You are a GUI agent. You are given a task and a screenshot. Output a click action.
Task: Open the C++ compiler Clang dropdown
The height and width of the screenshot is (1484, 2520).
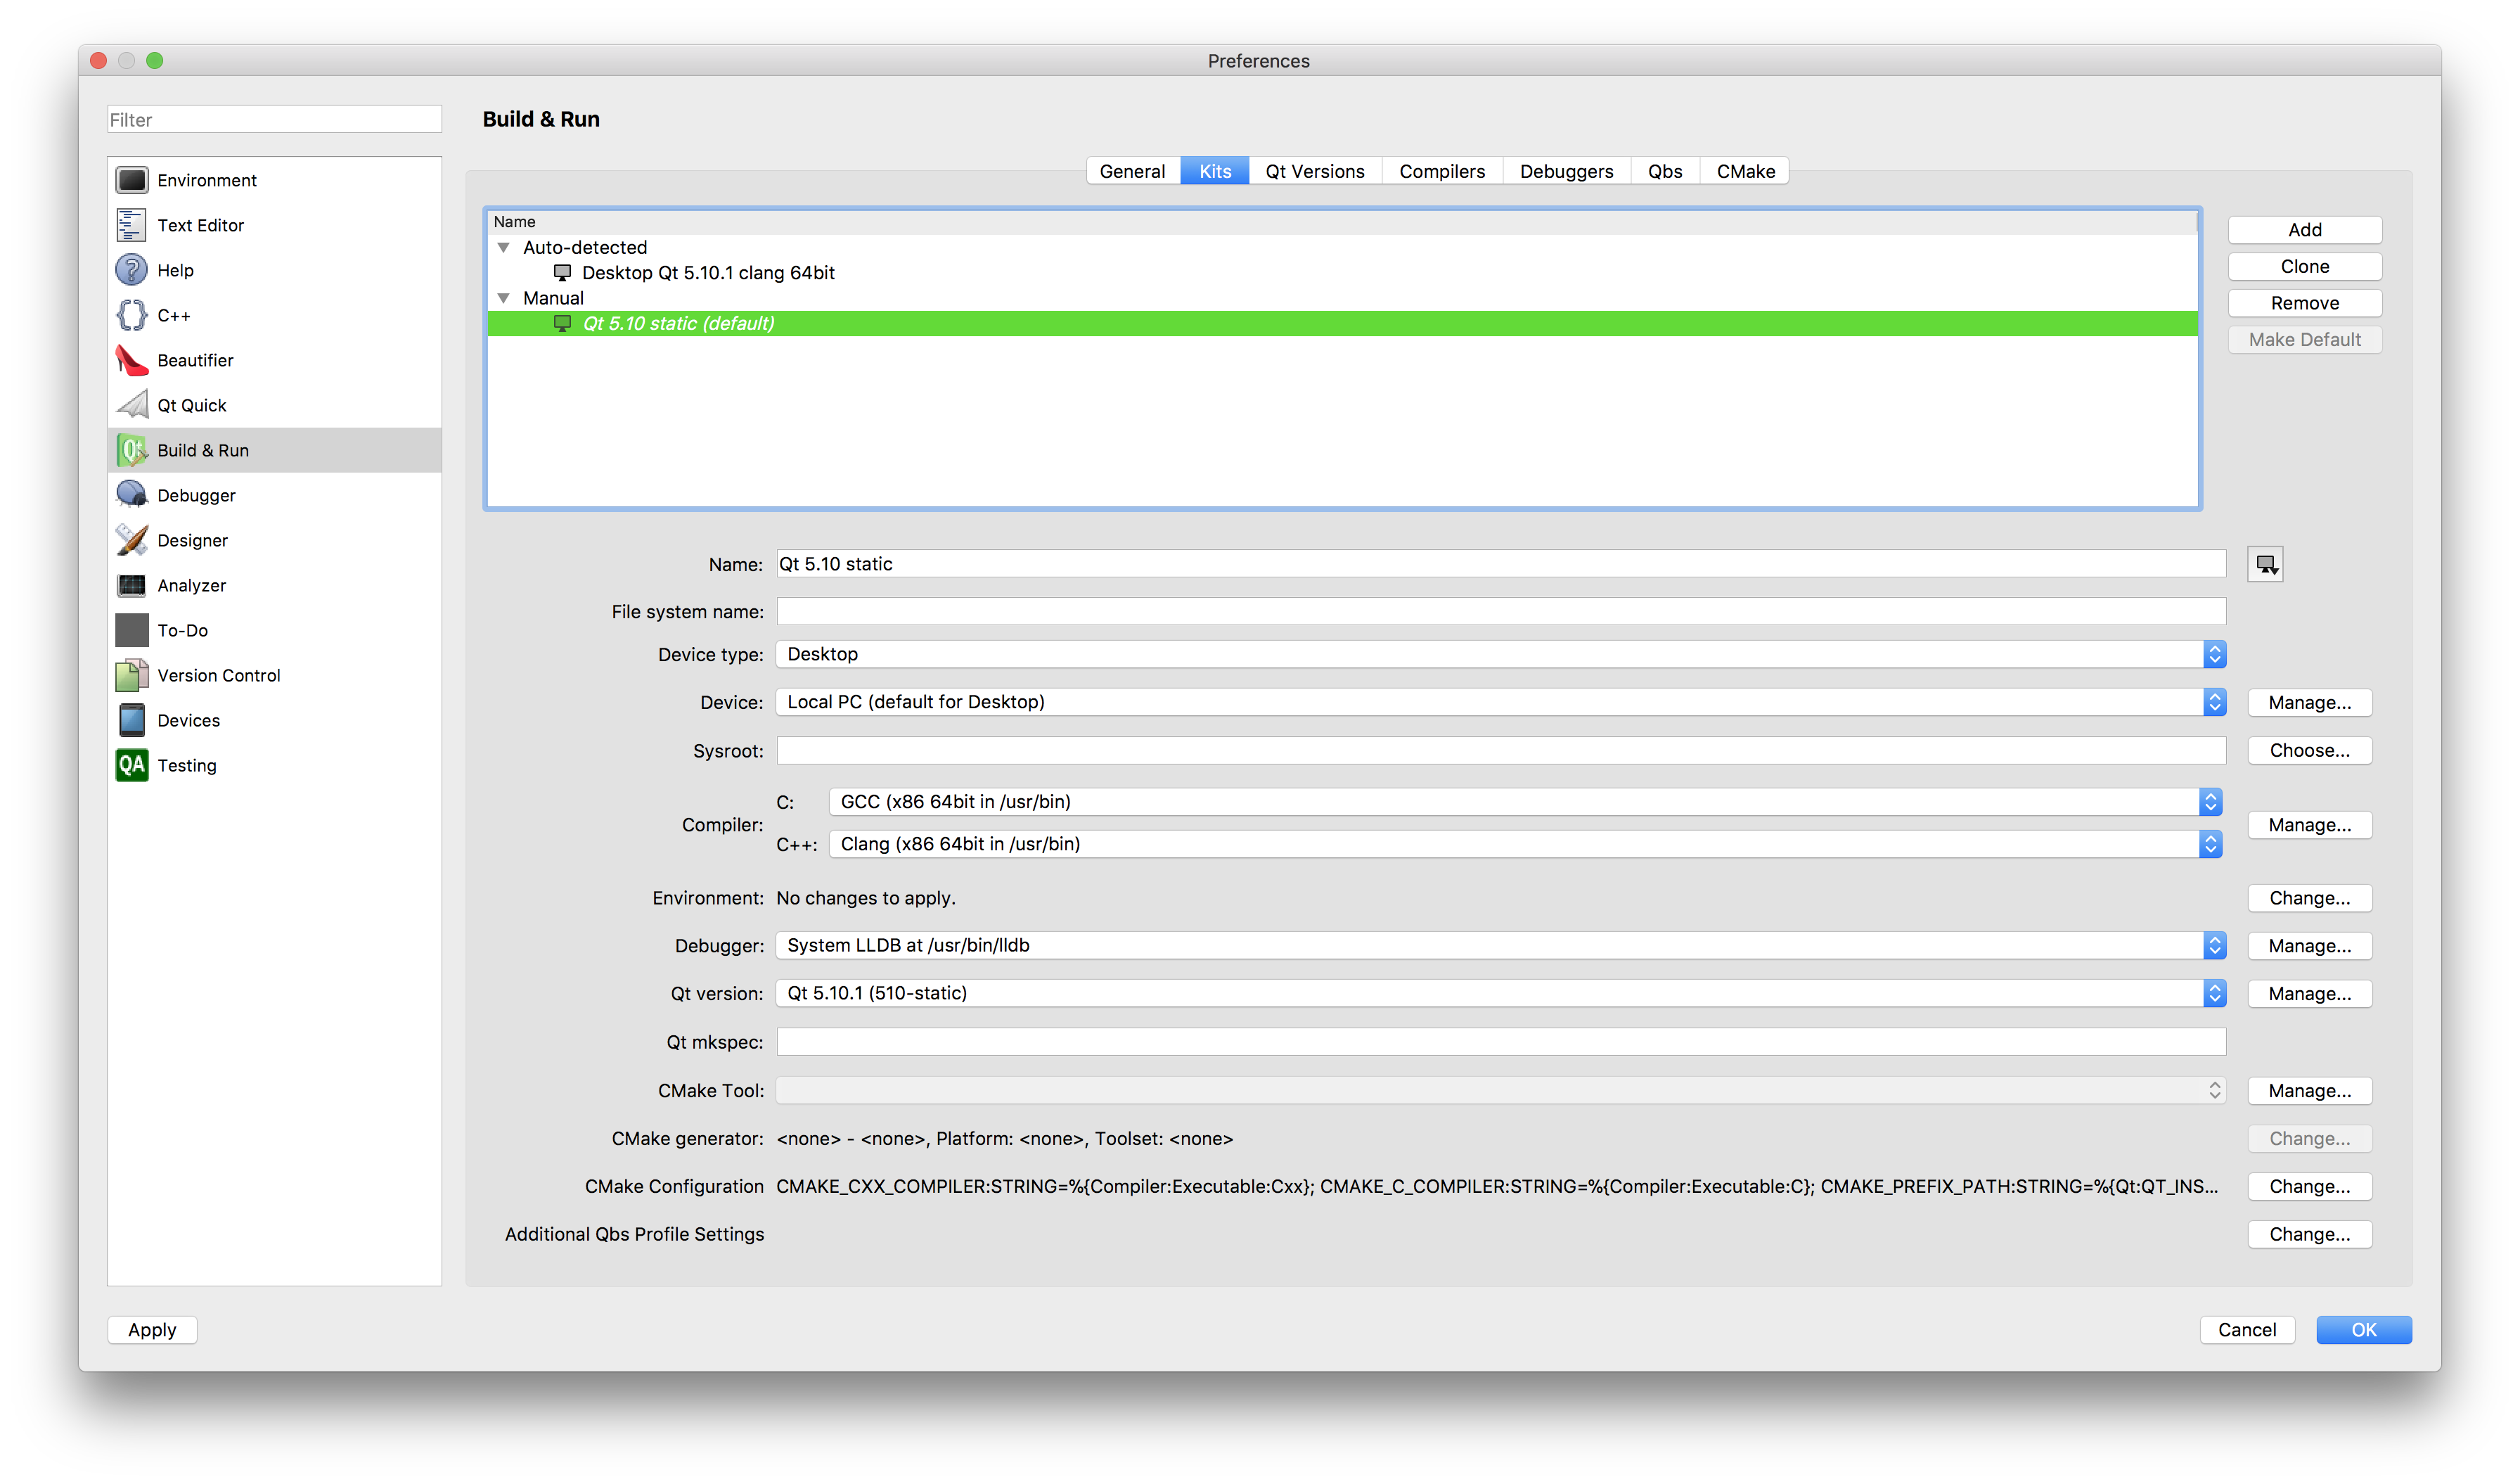(1526, 844)
